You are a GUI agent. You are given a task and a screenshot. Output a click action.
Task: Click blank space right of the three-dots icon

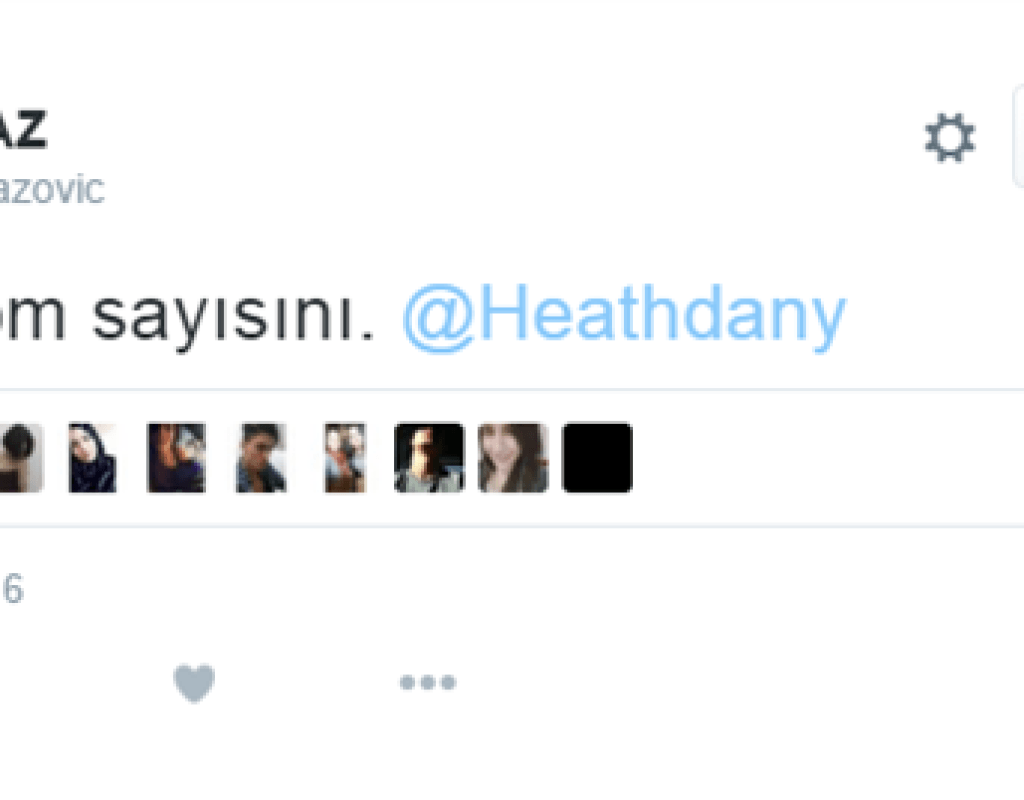coord(718,682)
